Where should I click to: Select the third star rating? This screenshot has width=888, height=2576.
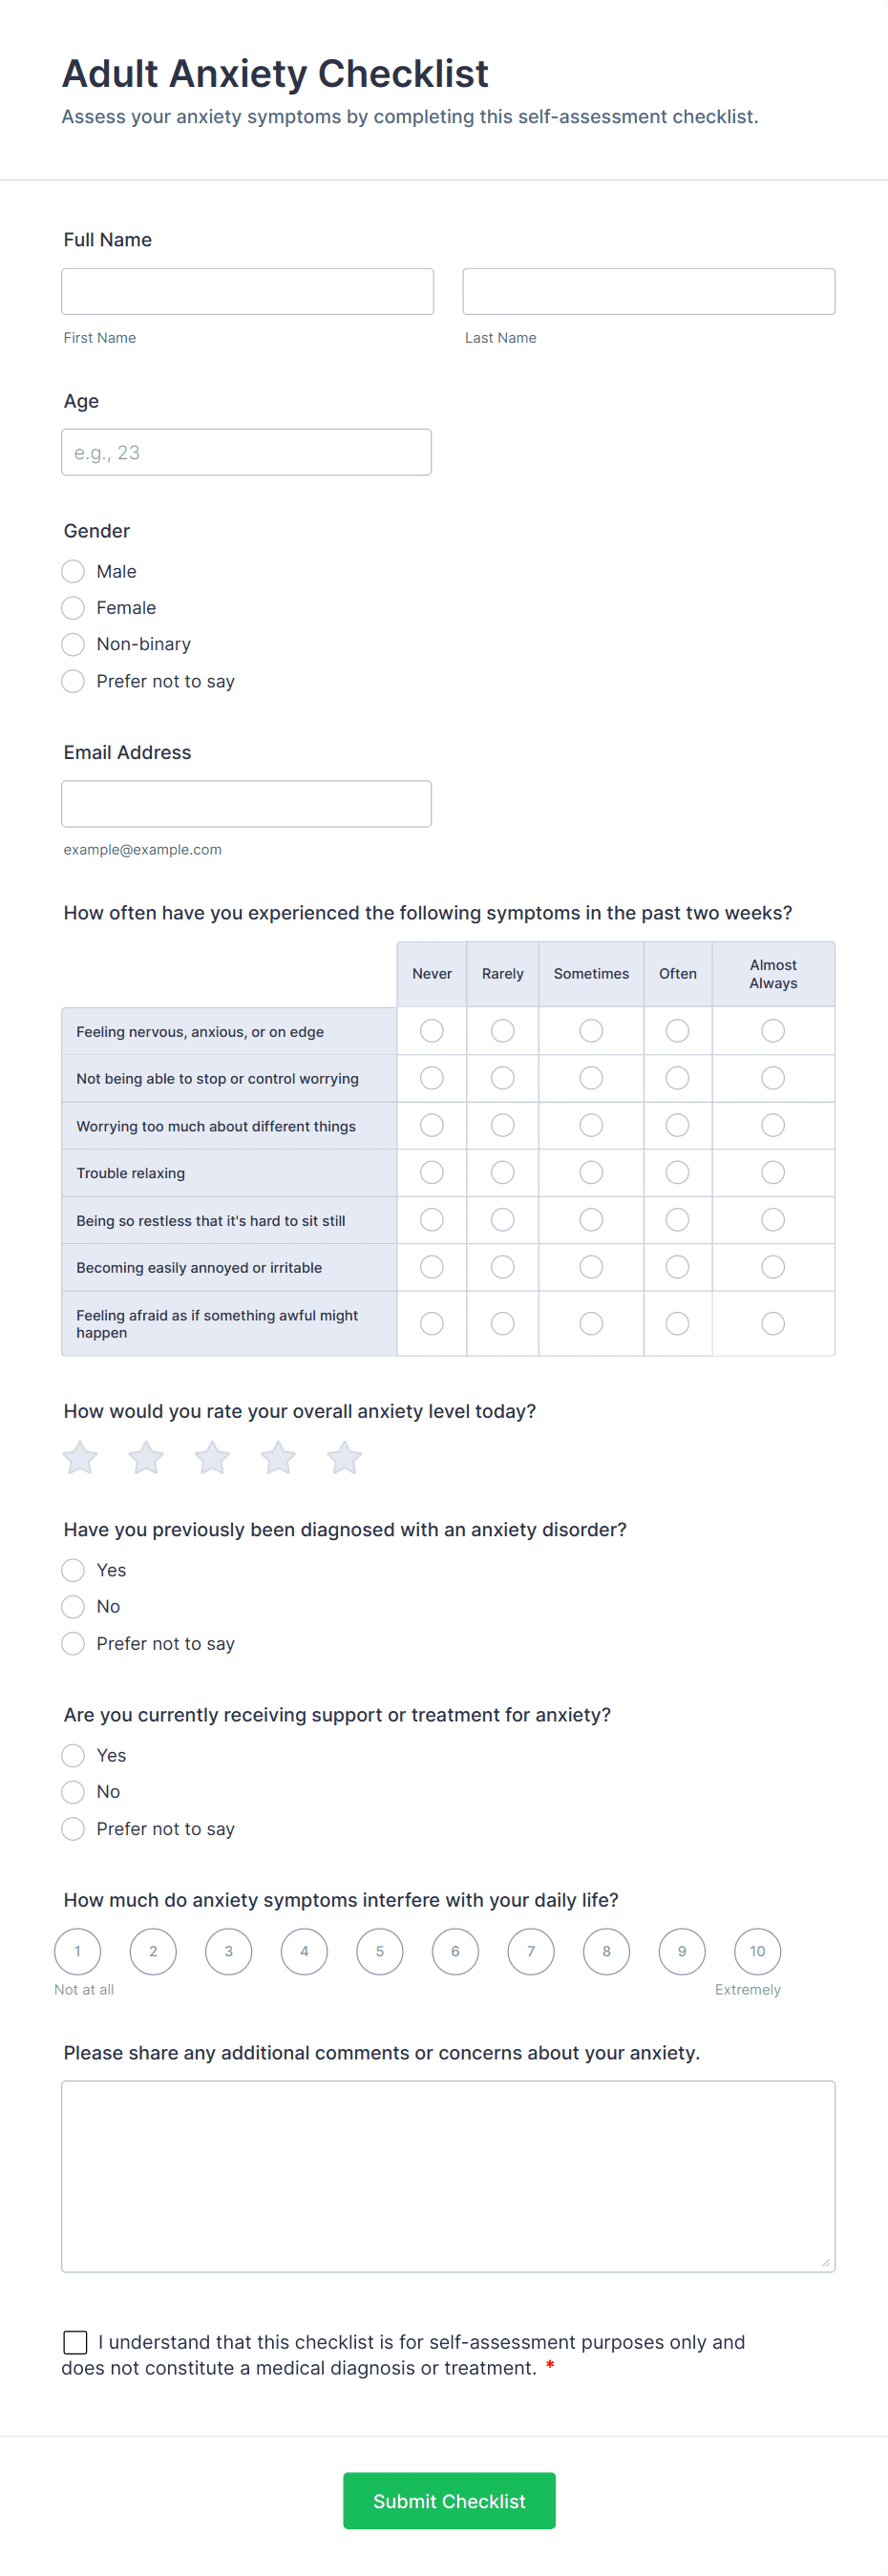point(212,1458)
